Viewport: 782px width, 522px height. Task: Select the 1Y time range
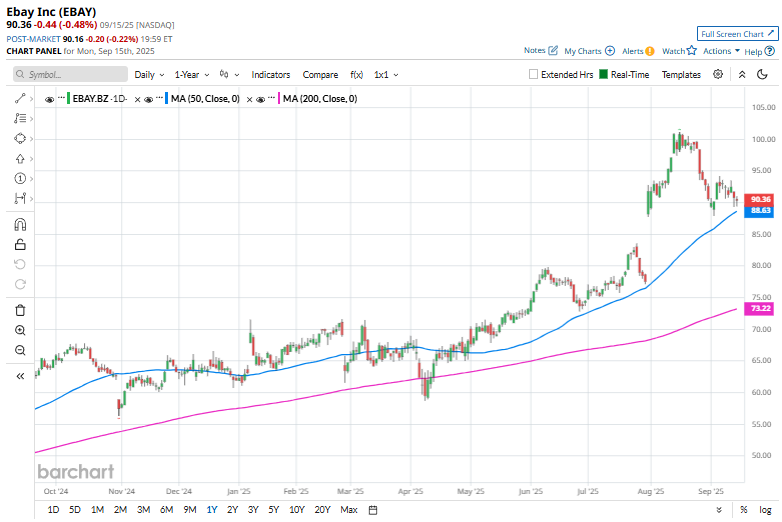212,510
